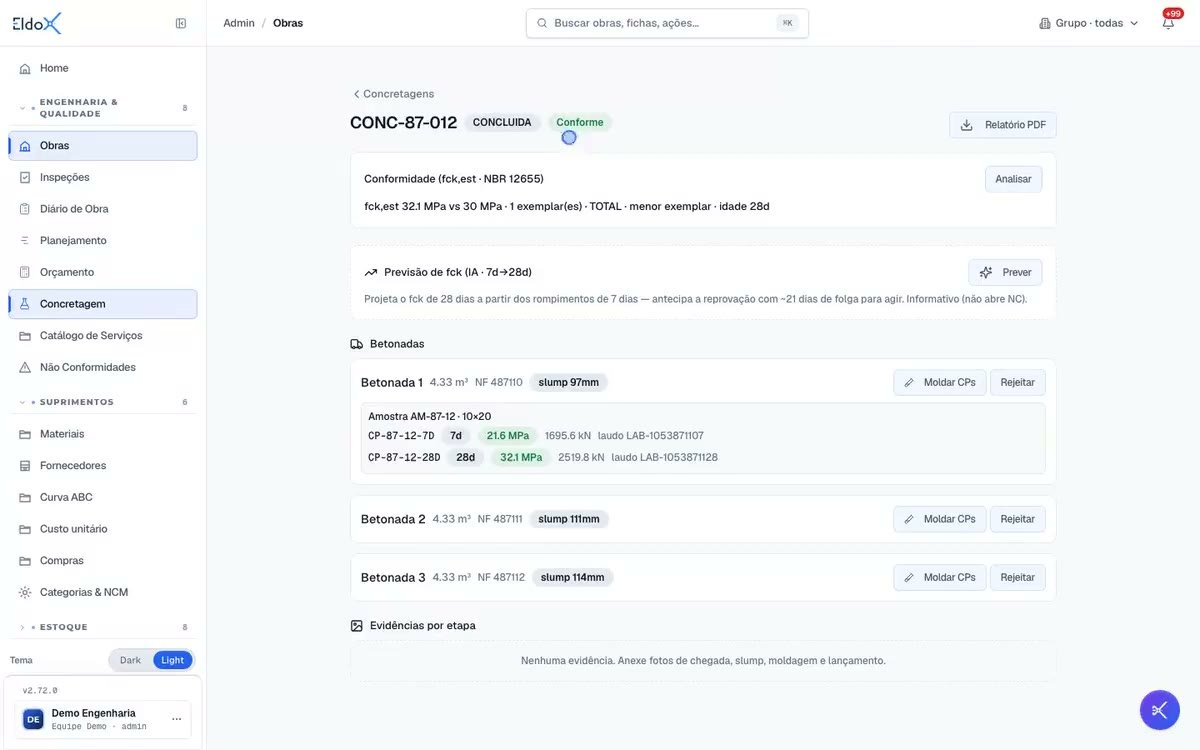Click the Home house icon
1200x750 pixels.
pyautogui.click(x=25, y=69)
